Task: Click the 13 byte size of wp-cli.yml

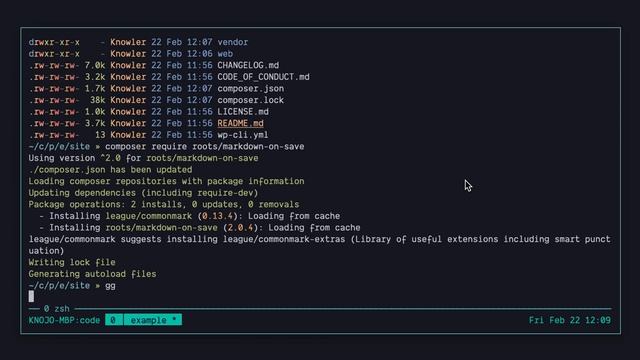Action: point(100,135)
